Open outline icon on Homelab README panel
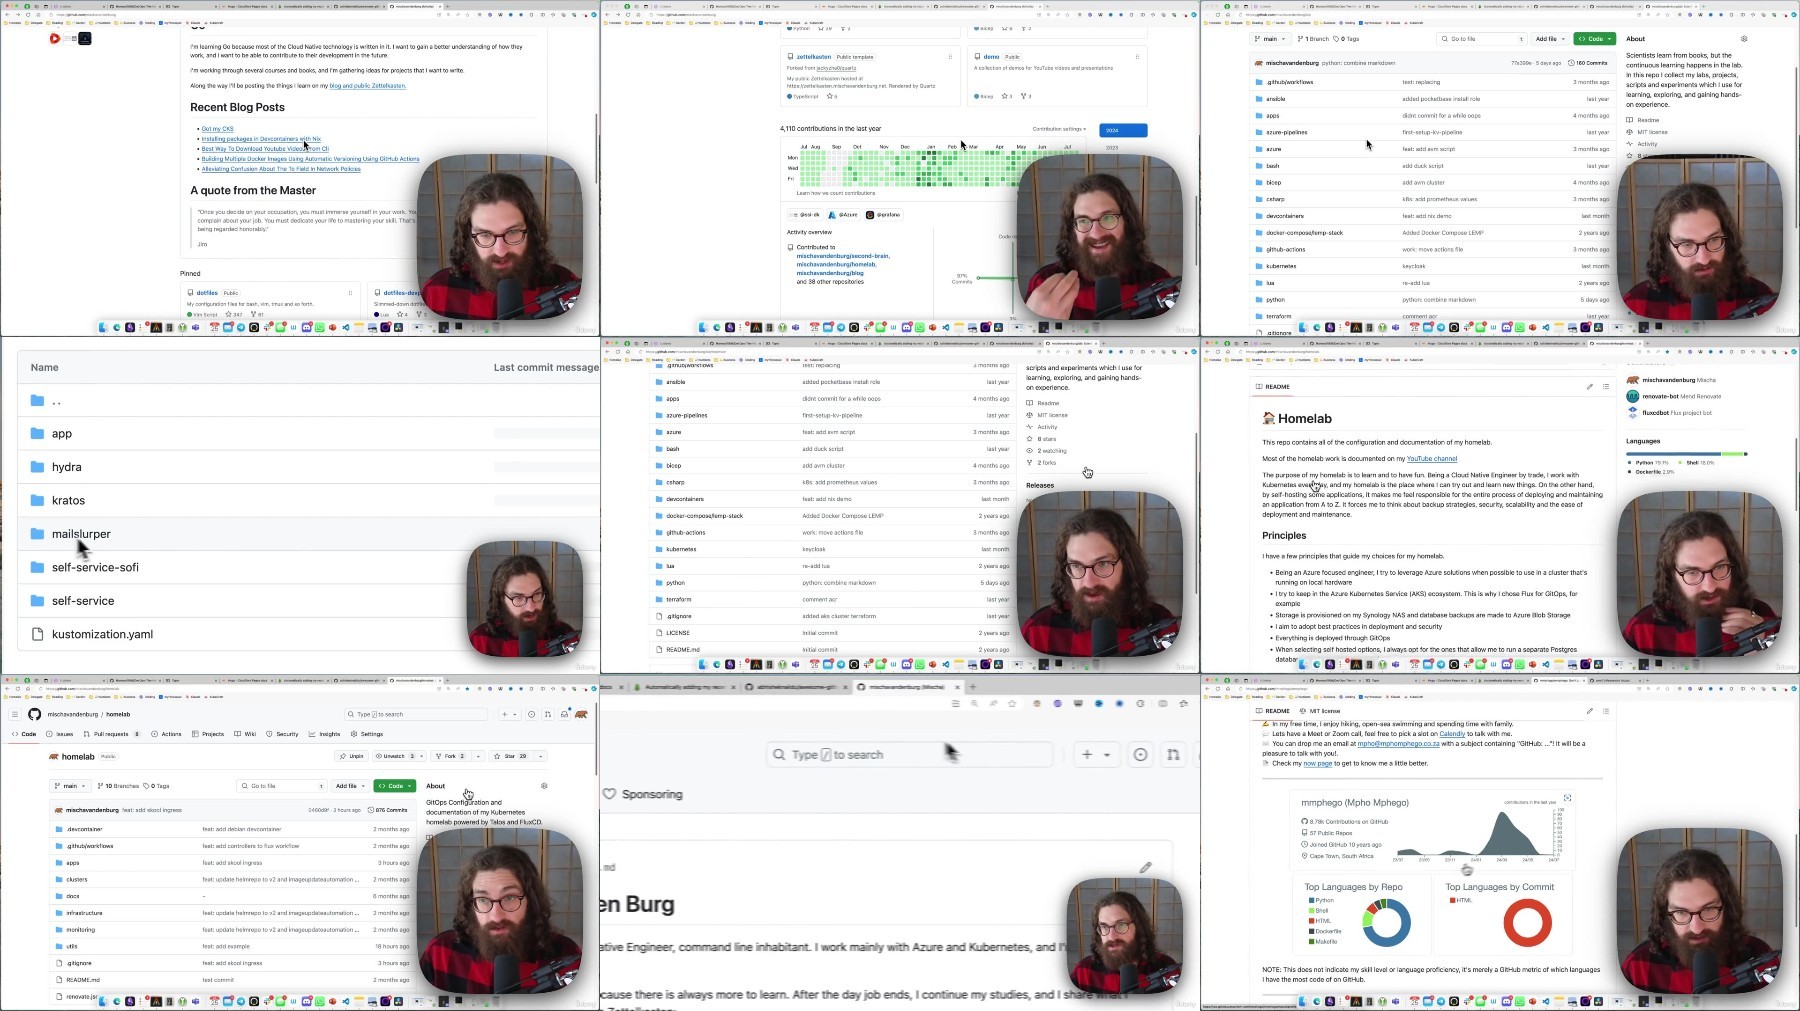The height and width of the screenshot is (1011, 1800). tap(1606, 387)
